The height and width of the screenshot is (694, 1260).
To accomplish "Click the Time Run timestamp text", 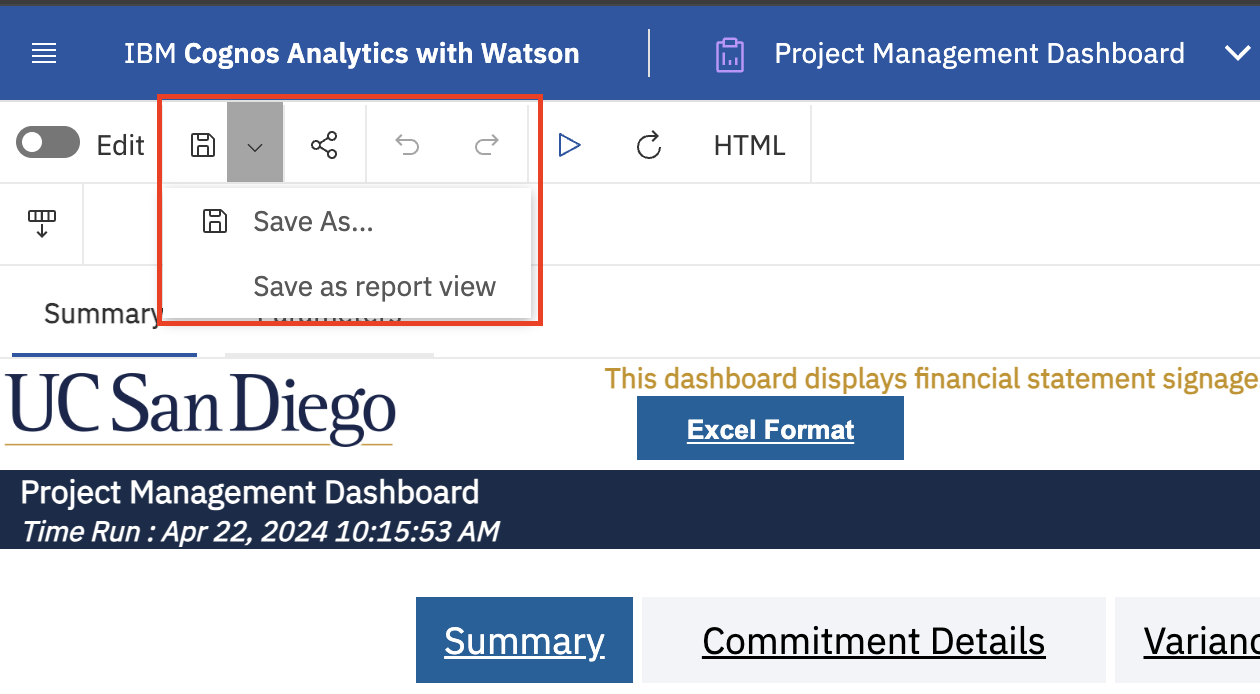I will [261, 531].
